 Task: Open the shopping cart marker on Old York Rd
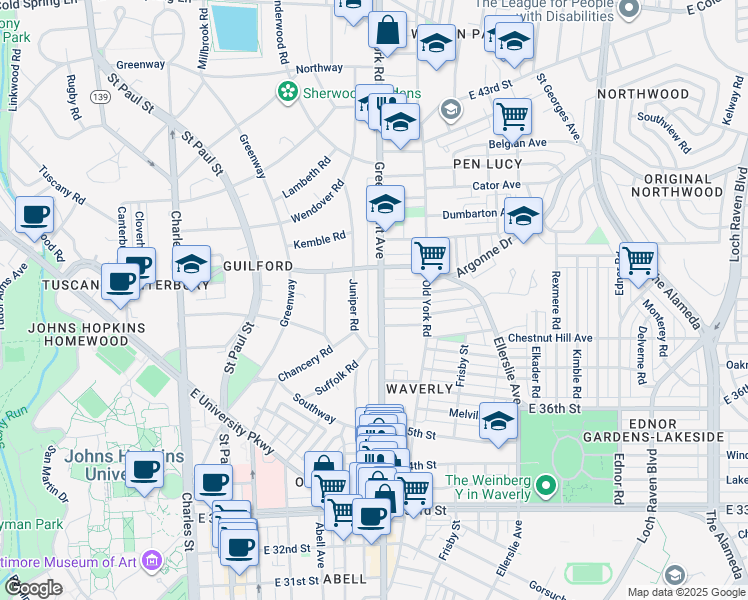point(430,255)
